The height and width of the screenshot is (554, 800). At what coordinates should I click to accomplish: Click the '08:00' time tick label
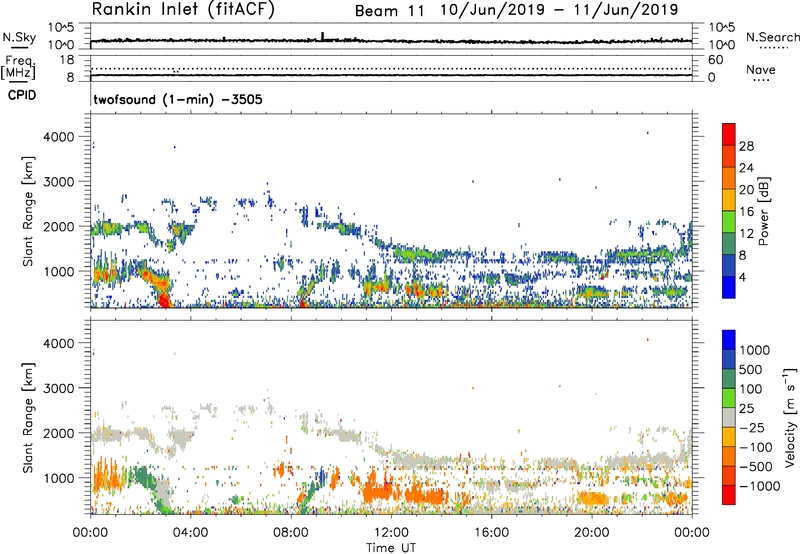click(291, 533)
